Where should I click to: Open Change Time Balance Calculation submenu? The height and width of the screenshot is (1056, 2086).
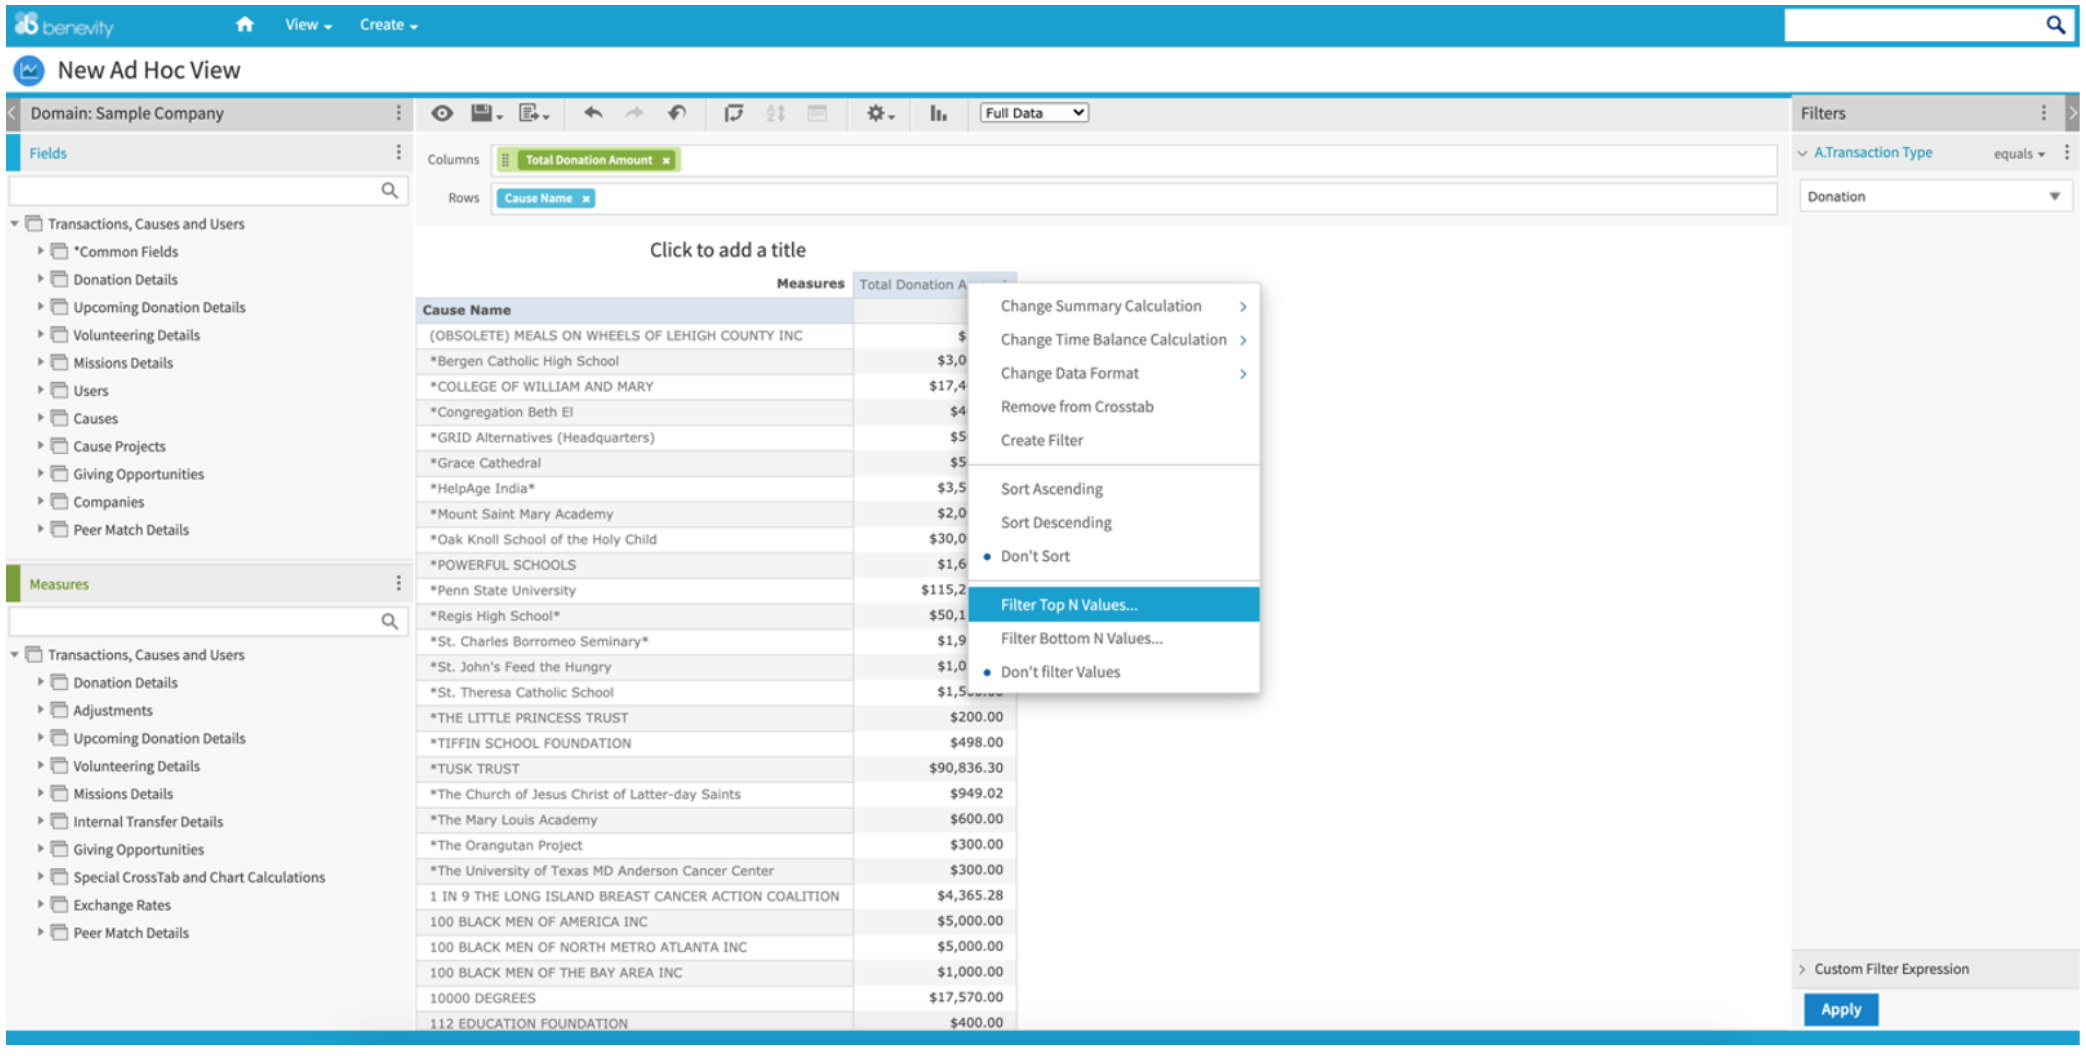click(1114, 340)
